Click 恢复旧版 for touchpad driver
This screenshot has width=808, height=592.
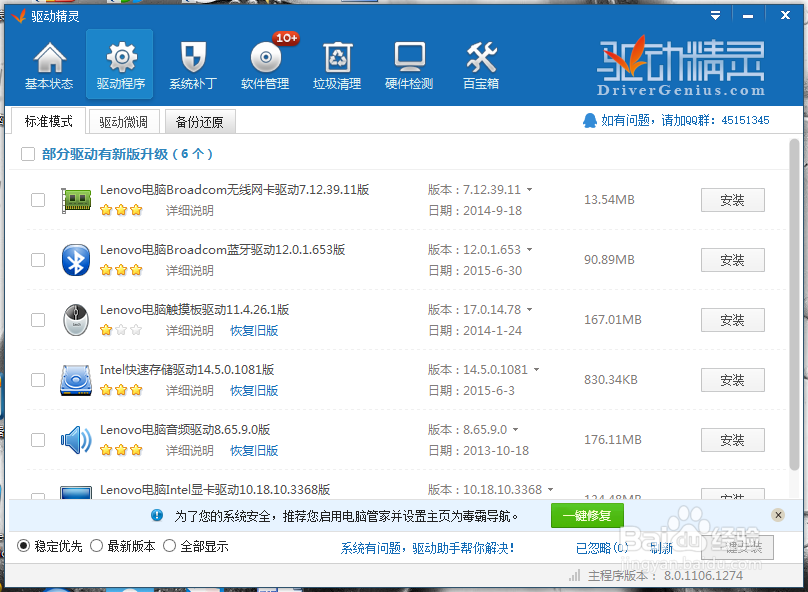pos(254,331)
